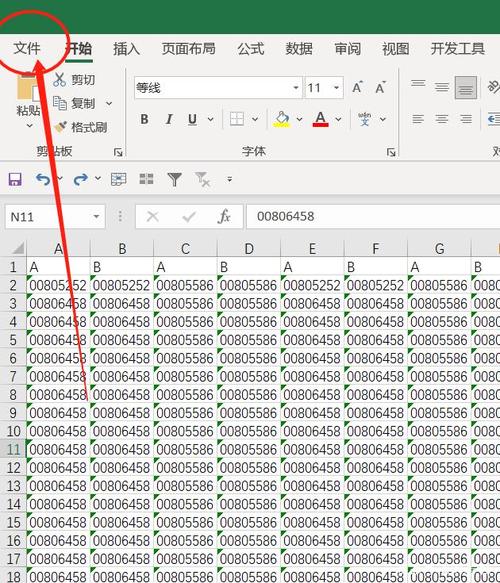Expand the redo history dropdown
The width and height of the screenshot is (500, 583).
[98, 178]
